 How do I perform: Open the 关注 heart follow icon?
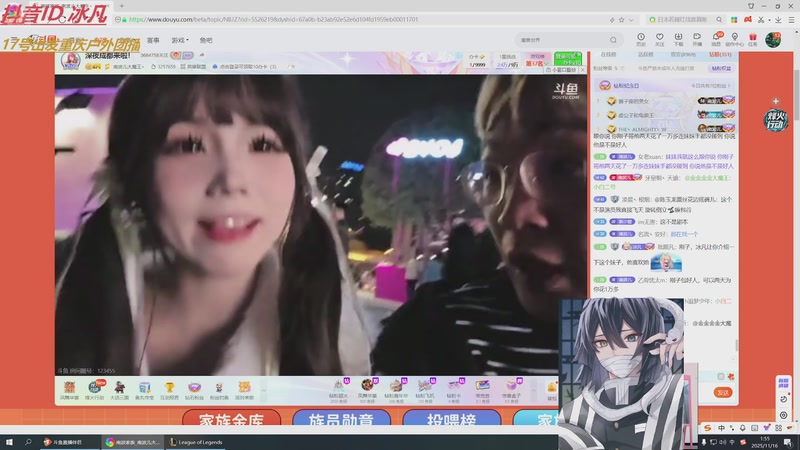660,39
